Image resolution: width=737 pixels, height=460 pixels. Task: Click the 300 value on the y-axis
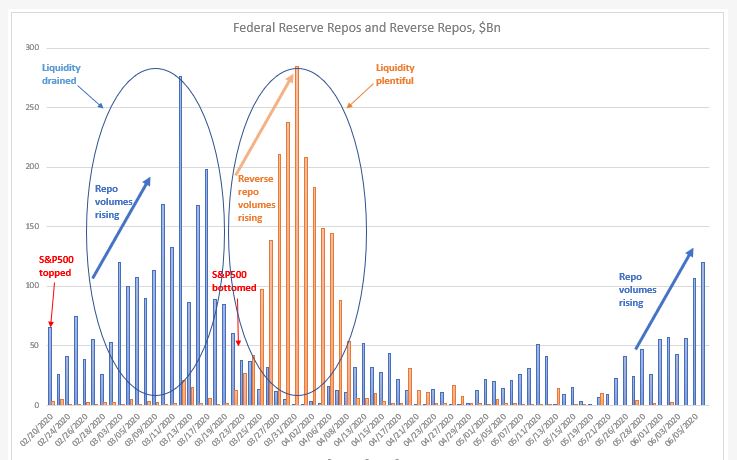(x=33, y=48)
